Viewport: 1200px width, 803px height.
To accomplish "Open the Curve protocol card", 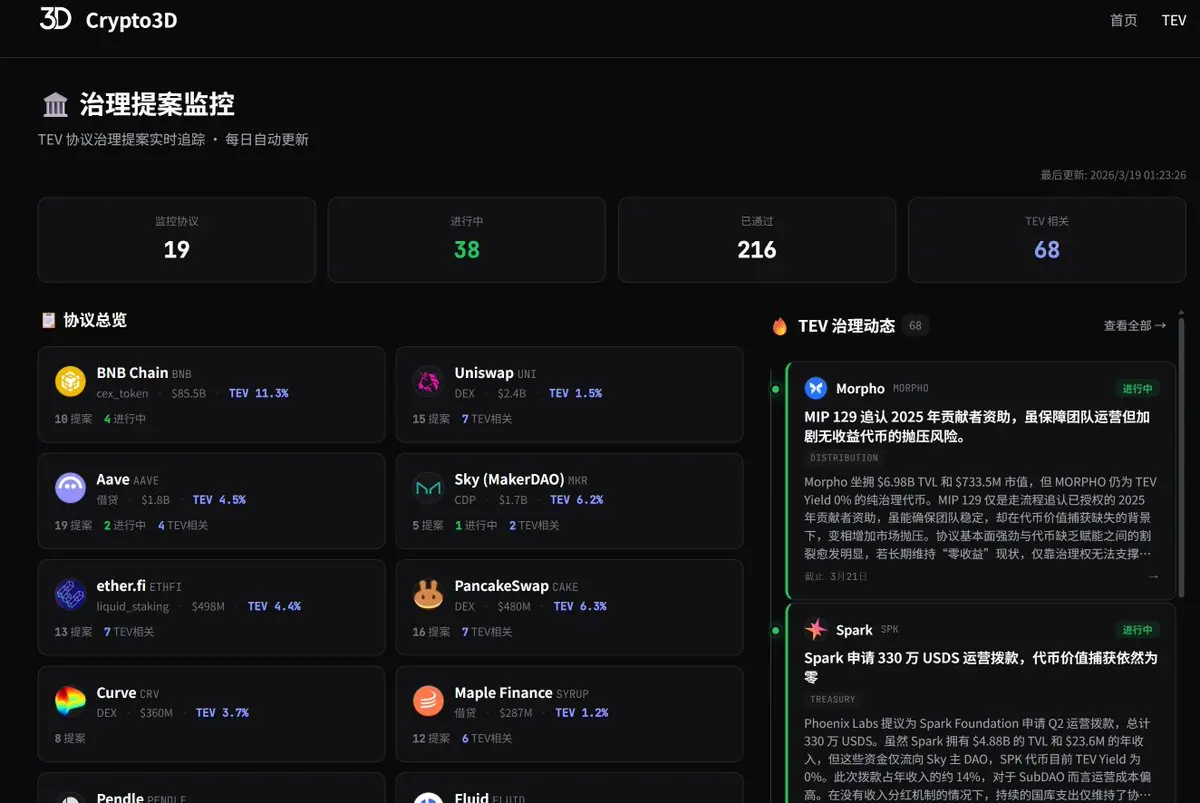I will tap(211, 714).
